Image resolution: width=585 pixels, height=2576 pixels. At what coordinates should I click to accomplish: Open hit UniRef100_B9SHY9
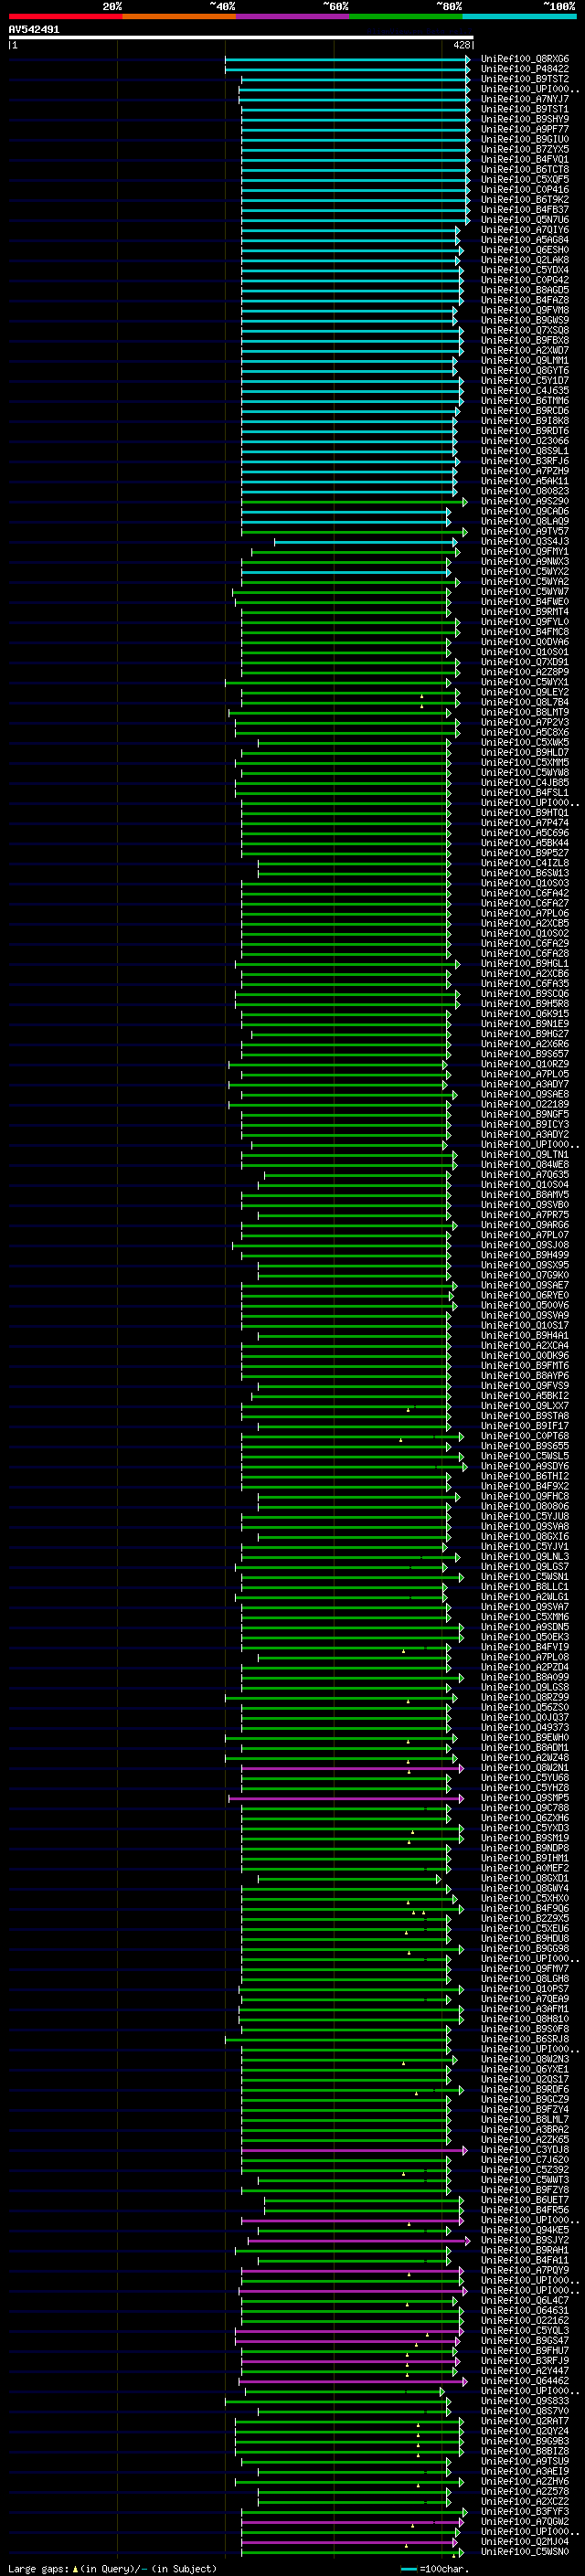coord(524,119)
